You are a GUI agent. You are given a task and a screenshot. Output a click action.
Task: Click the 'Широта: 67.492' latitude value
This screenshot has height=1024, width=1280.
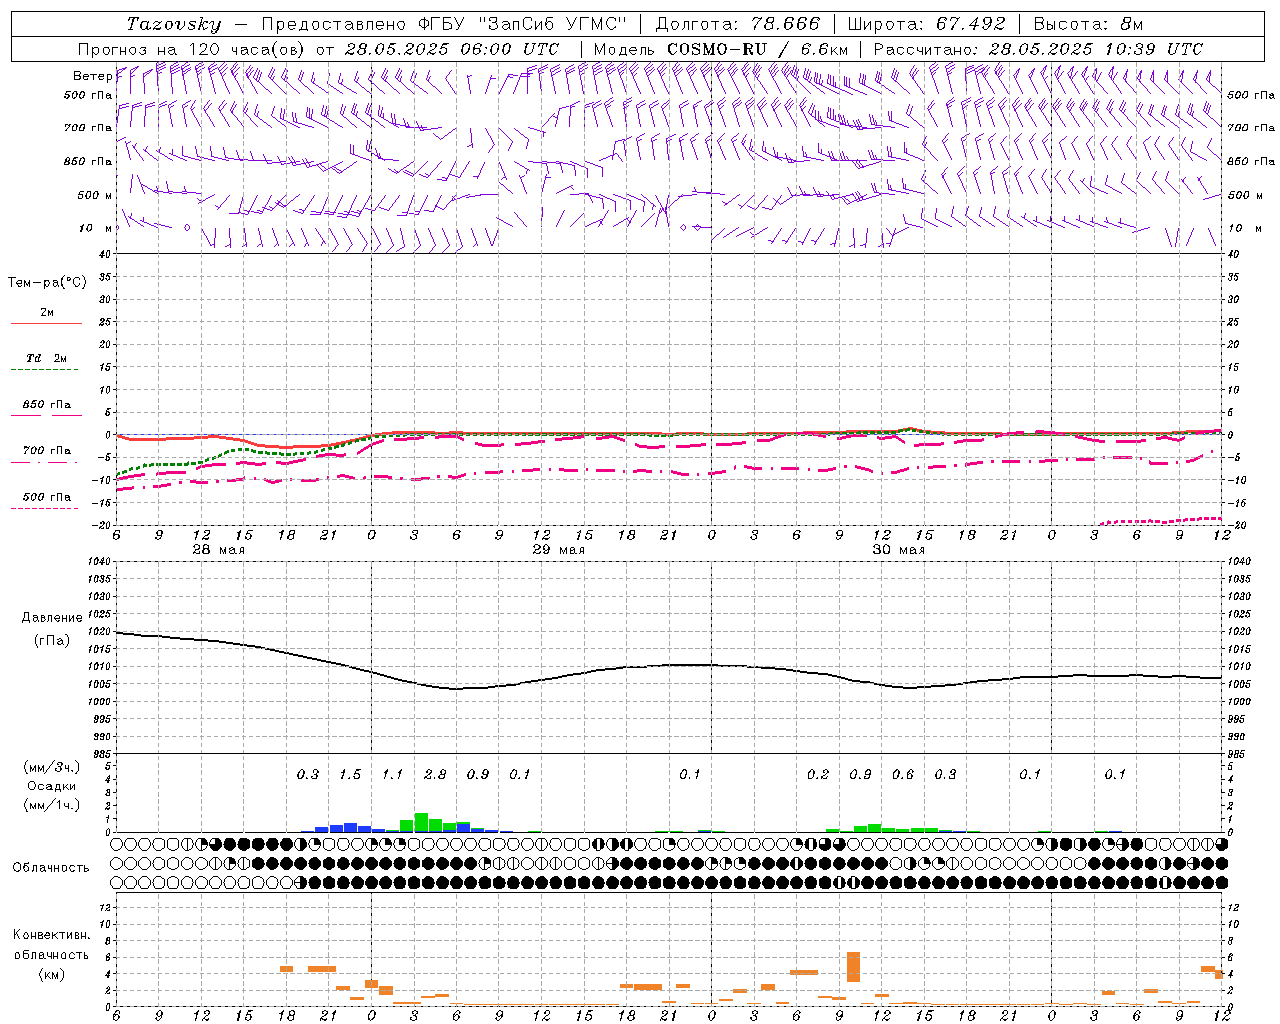927,24
